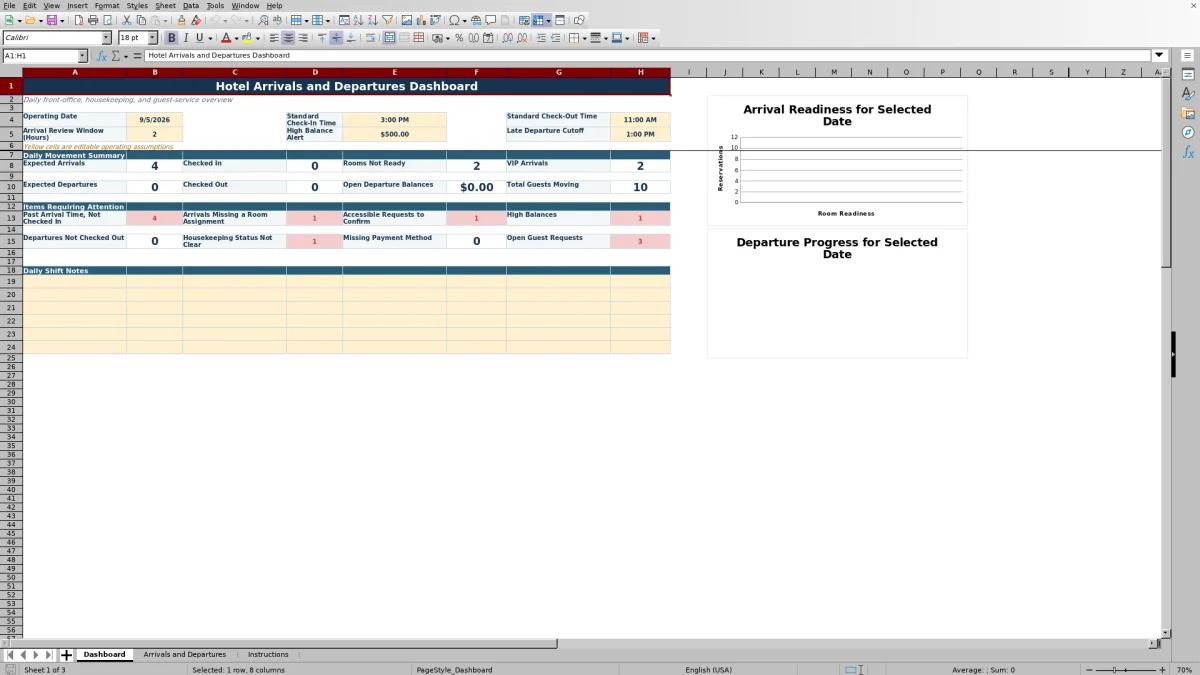The image size is (1200, 675).
Task: Click the Spelling check icon
Action: [277, 20]
